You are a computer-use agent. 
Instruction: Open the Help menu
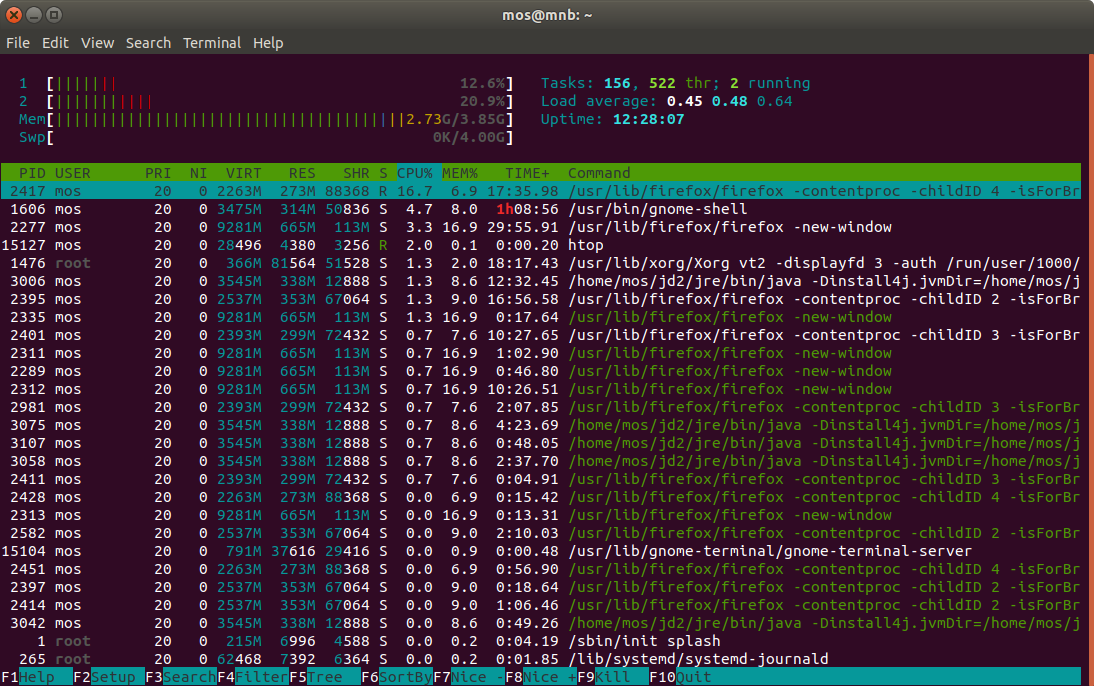(x=268, y=43)
